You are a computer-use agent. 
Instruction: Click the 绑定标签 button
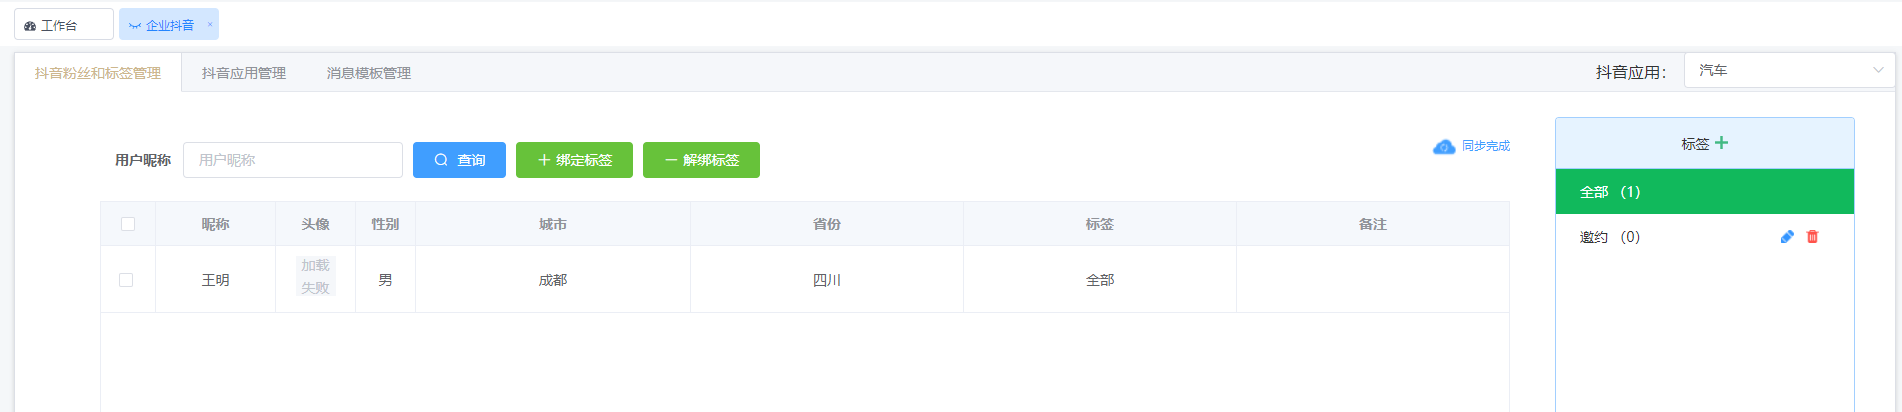(574, 160)
